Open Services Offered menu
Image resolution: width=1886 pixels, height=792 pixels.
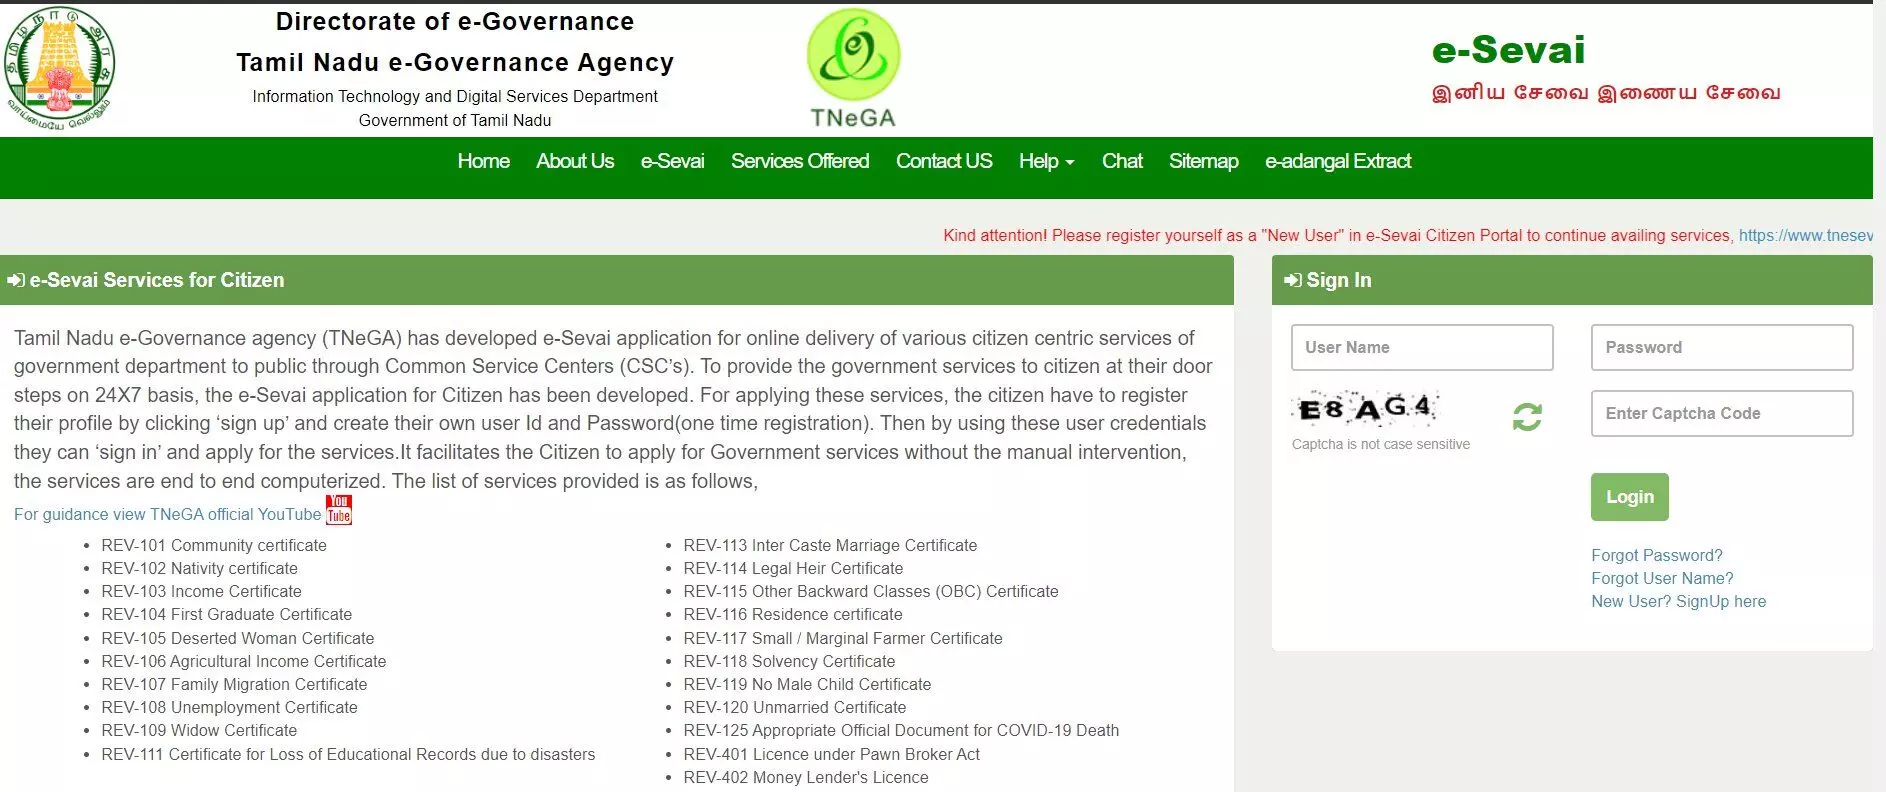tap(799, 161)
